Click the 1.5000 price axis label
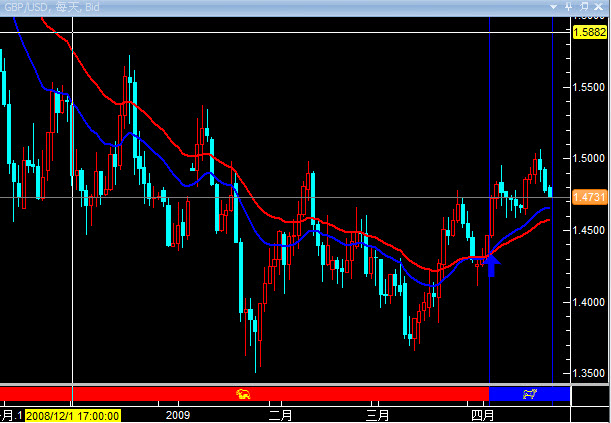611x423 pixels. pyautogui.click(x=588, y=159)
